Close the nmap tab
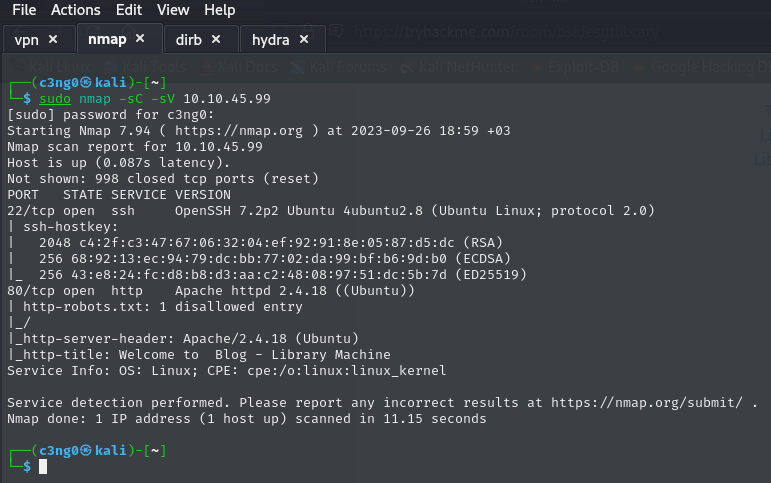Screen dimensions: 771x483 pyautogui.click(x=140, y=38)
